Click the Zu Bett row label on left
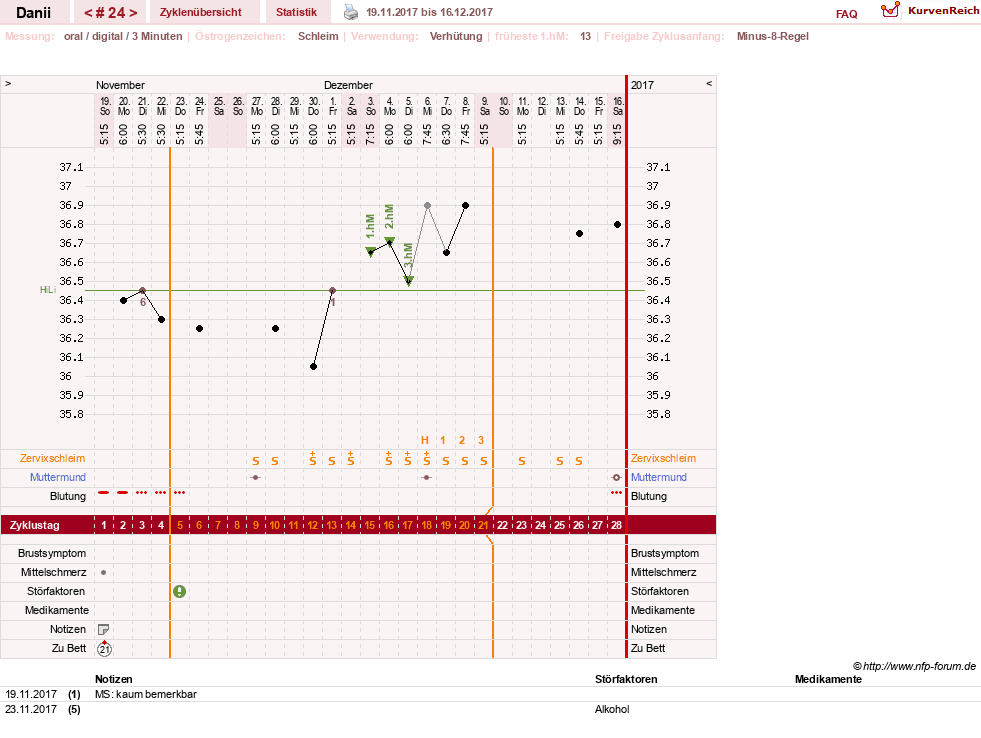 (x=69, y=649)
